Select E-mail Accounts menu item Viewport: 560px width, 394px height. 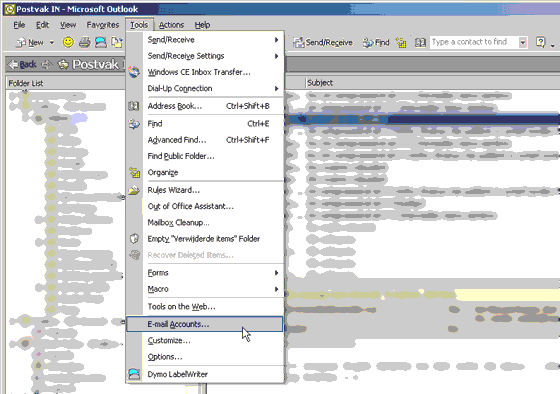(x=205, y=324)
